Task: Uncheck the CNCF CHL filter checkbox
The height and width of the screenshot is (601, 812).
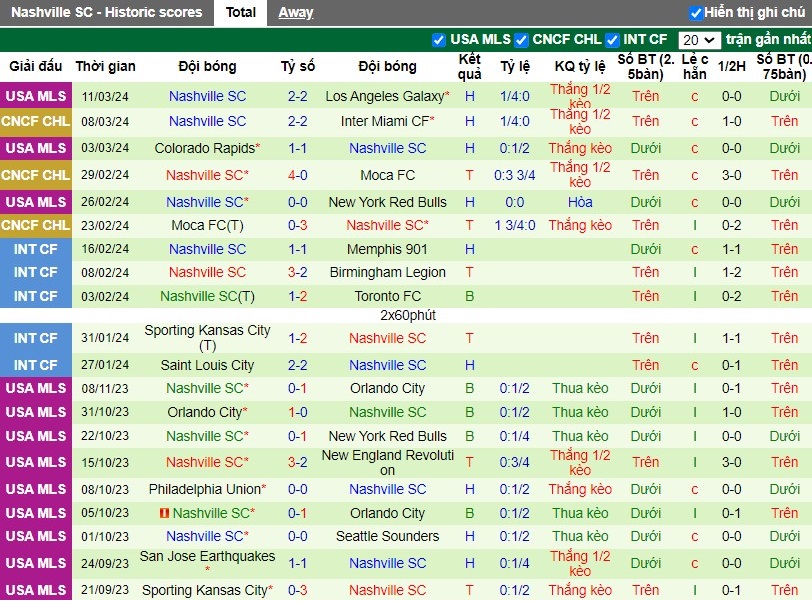Action: 521,40
